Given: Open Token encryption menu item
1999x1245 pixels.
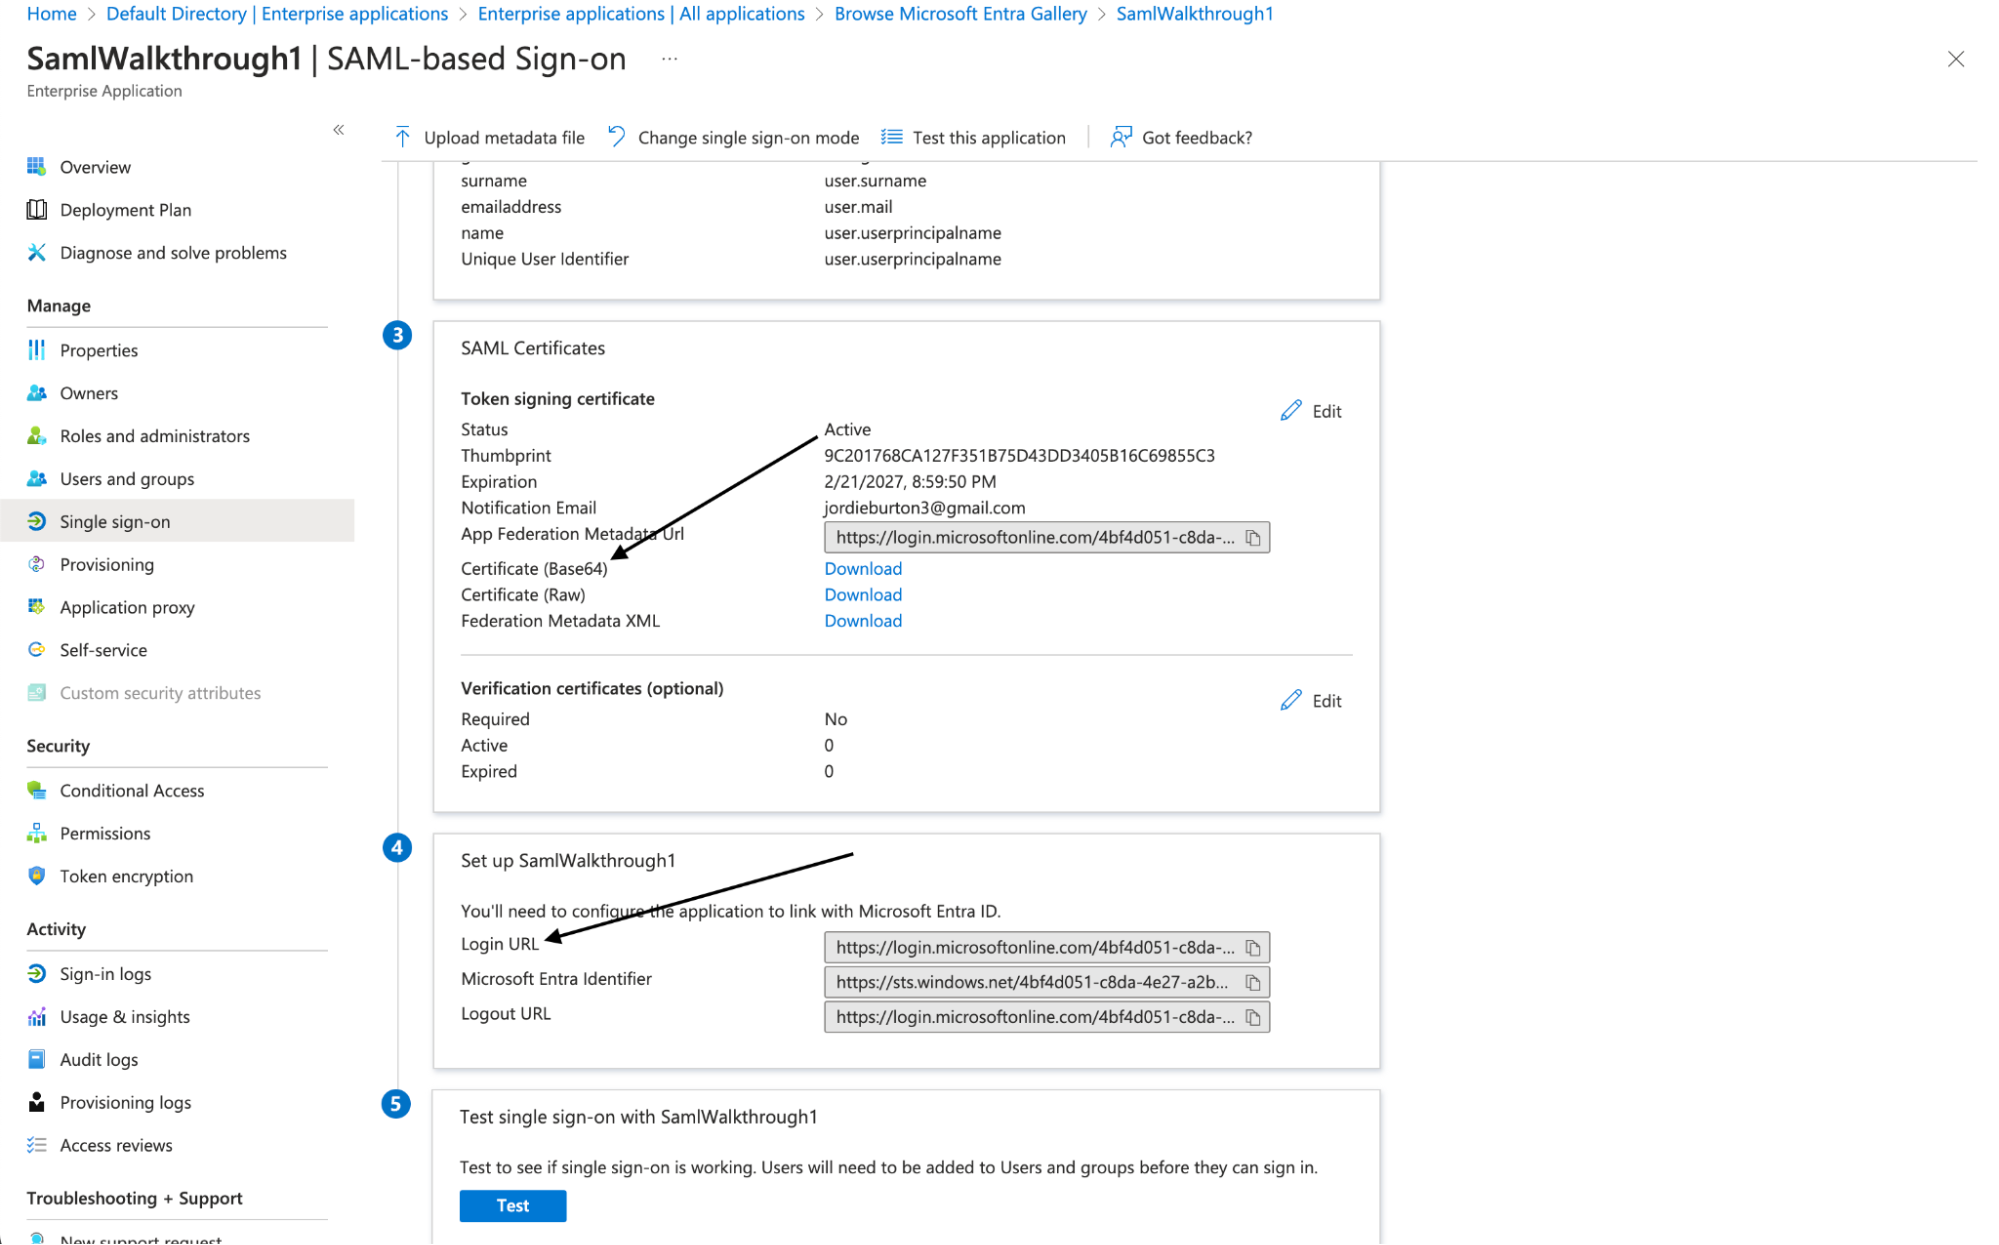Looking at the screenshot, I should (126, 877).
